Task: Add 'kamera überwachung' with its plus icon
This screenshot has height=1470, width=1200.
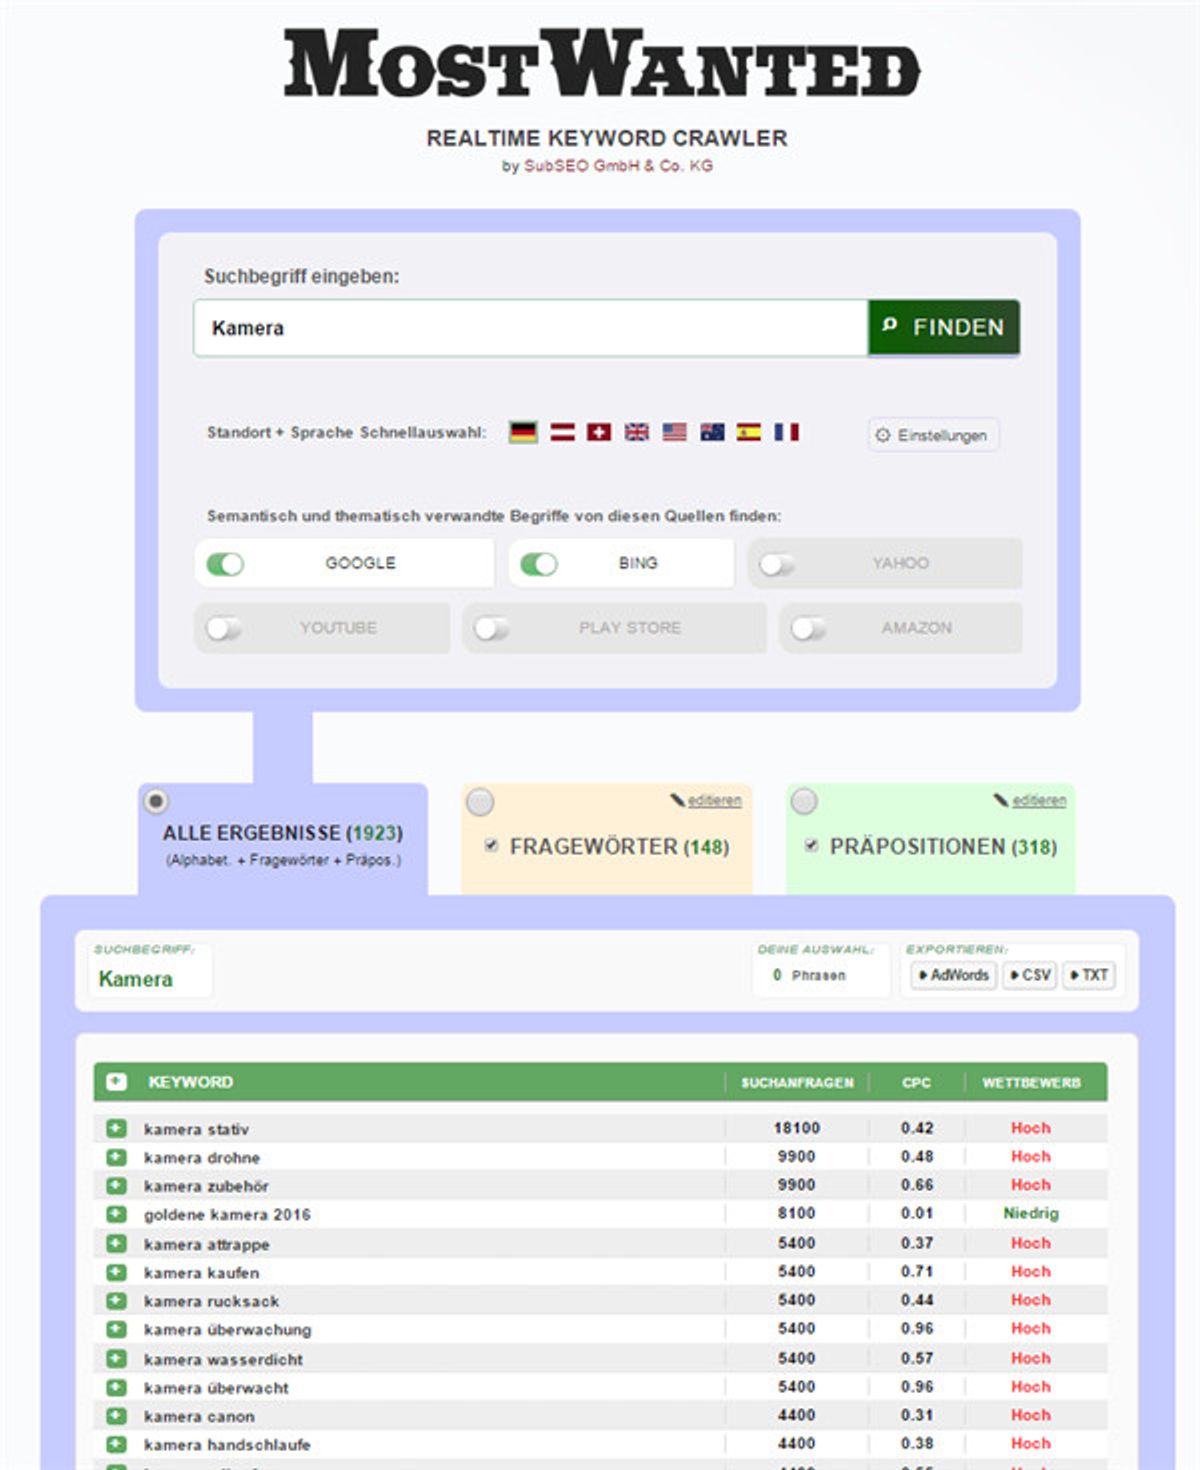Action: [x=116, y=1329]
